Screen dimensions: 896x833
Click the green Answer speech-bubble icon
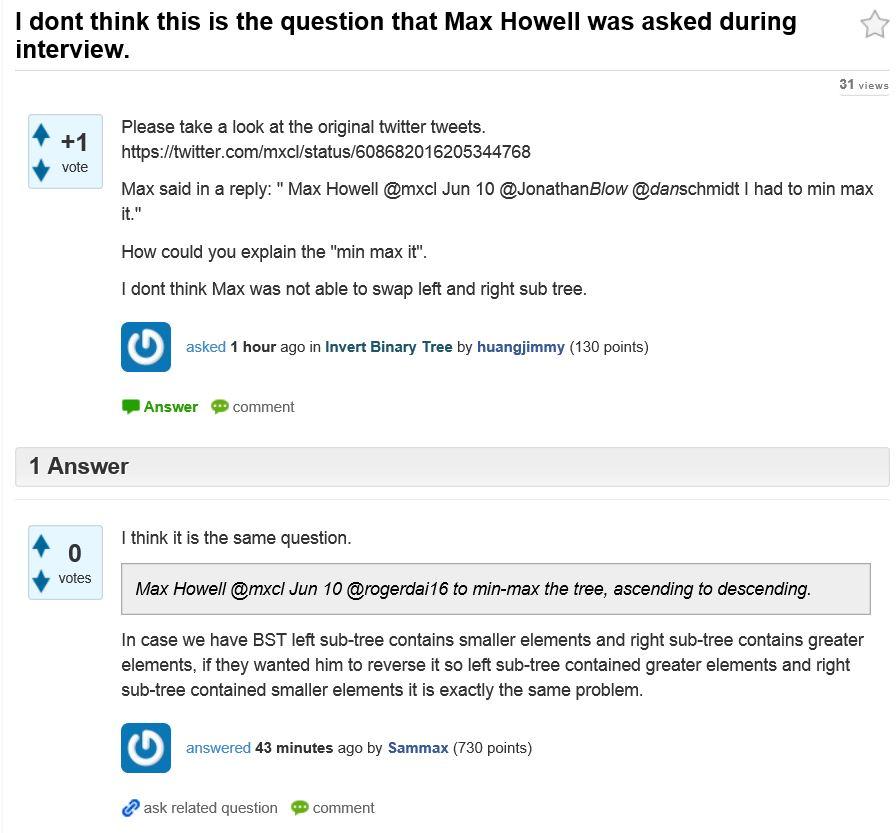tap(131, 406)
